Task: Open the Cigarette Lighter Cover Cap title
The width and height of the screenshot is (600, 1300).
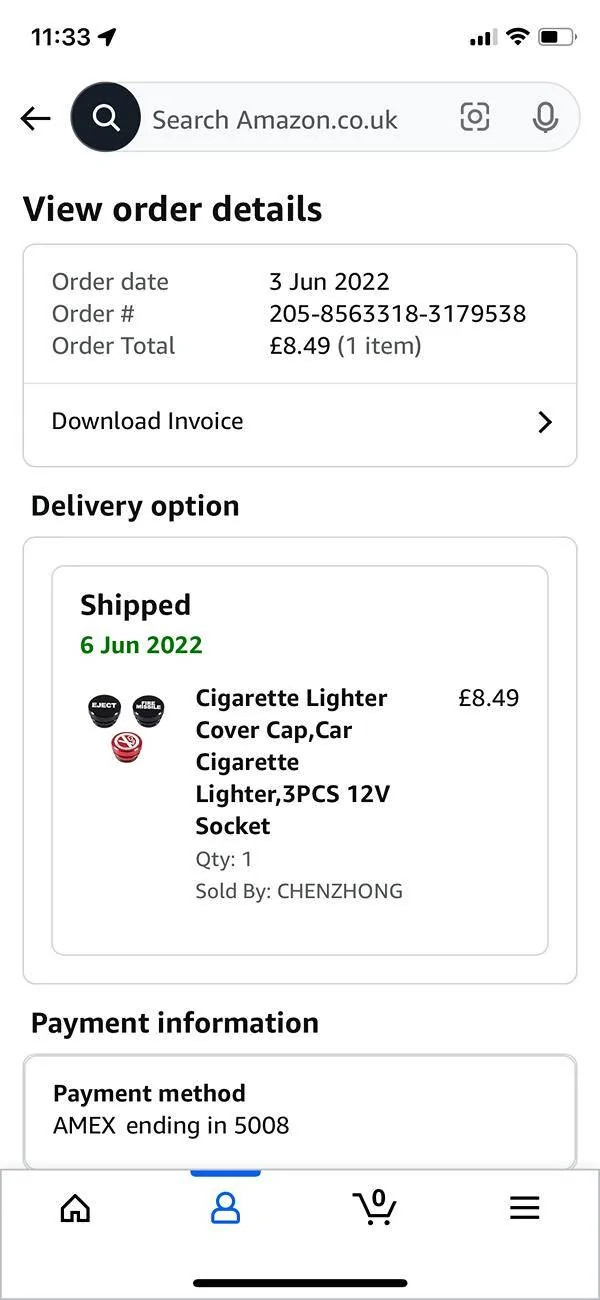Action: pos(292,762)
